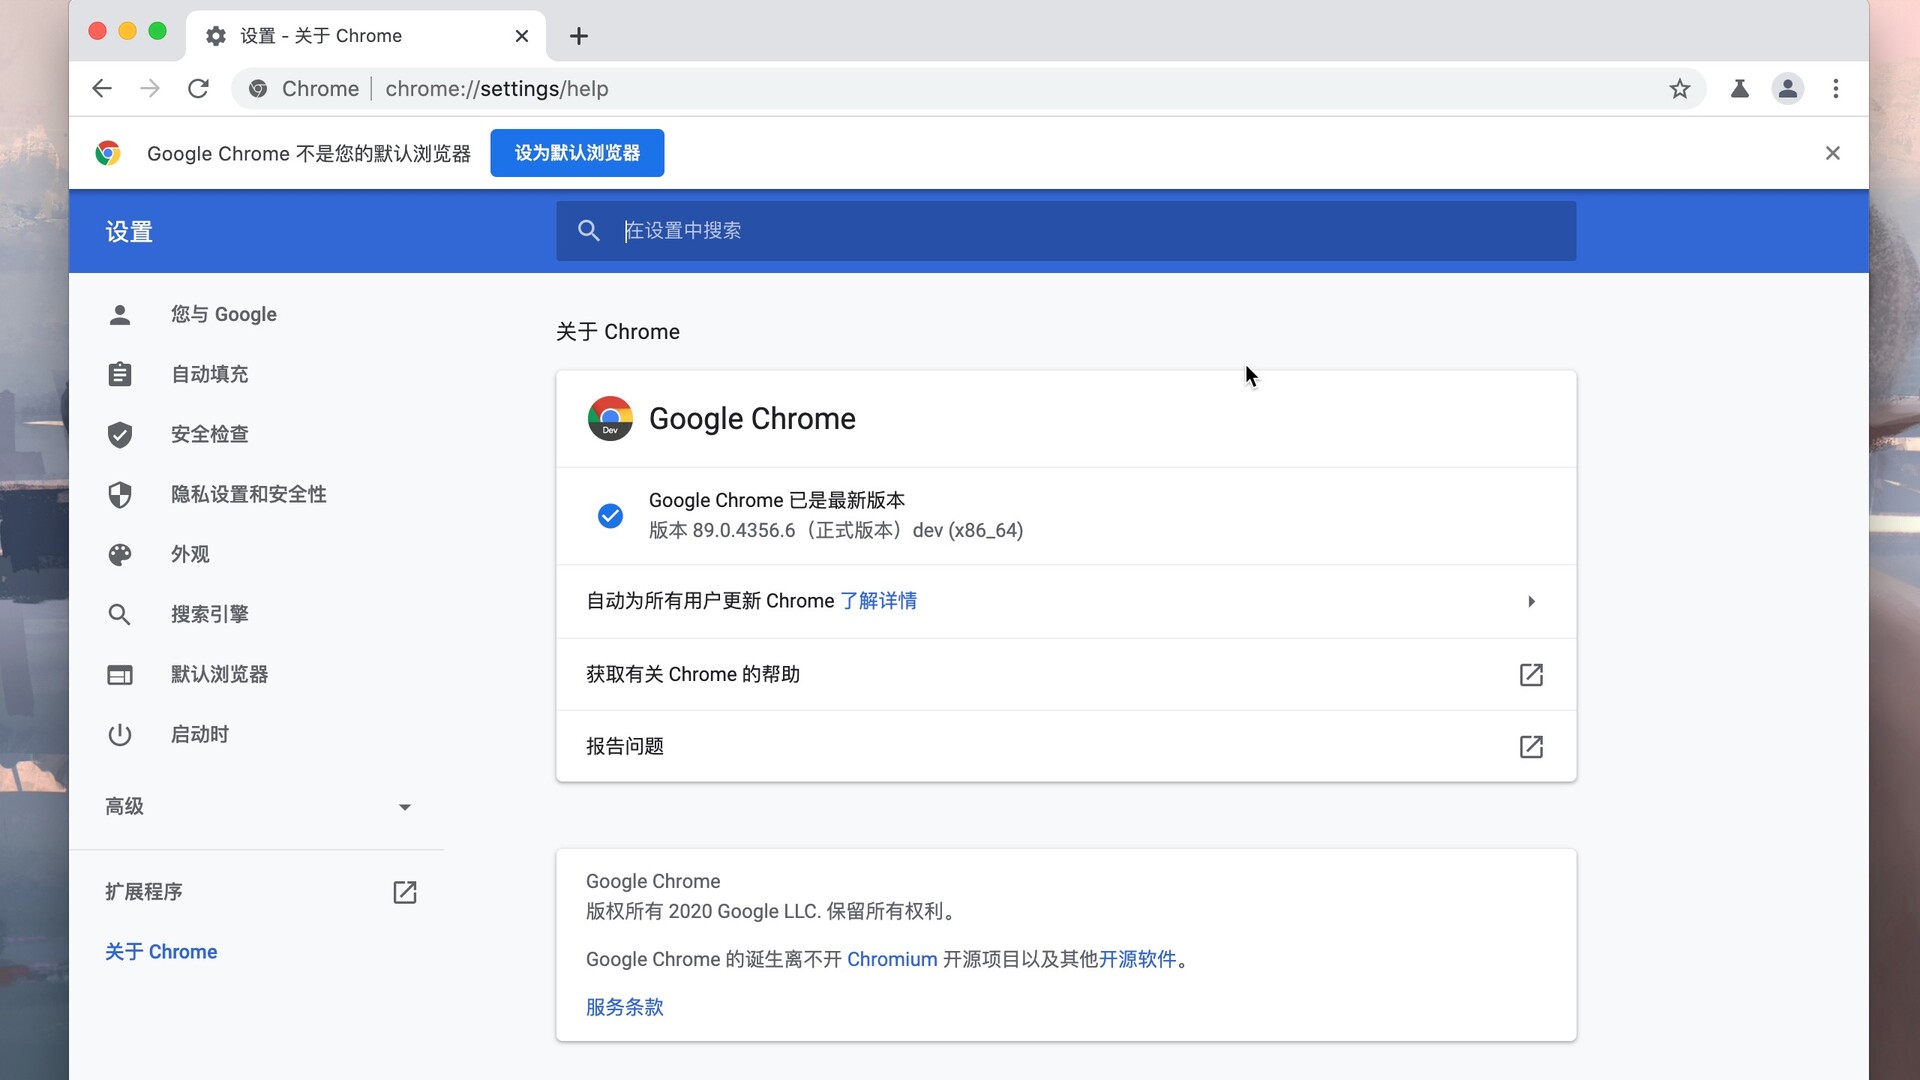1920x1080 pixels.
Task: Click the Chromium link
Action: (x=892, y=959)
